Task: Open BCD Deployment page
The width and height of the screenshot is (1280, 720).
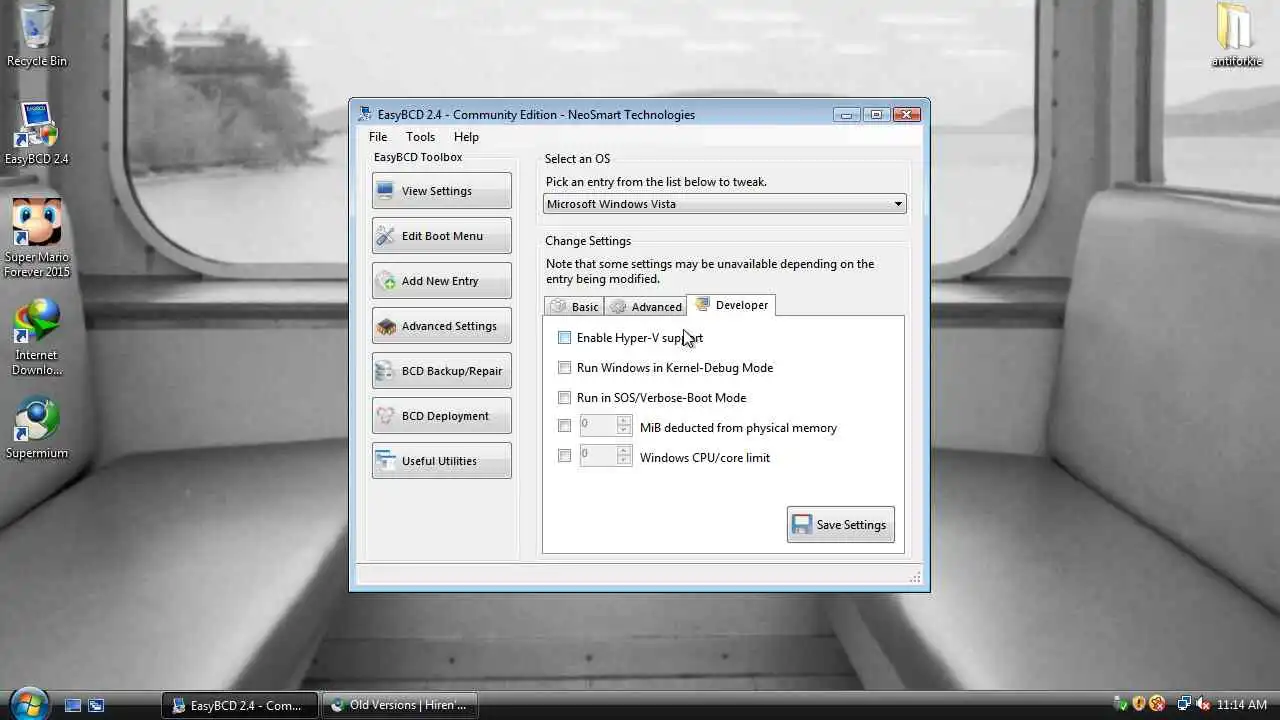Action: click(441, 416)
